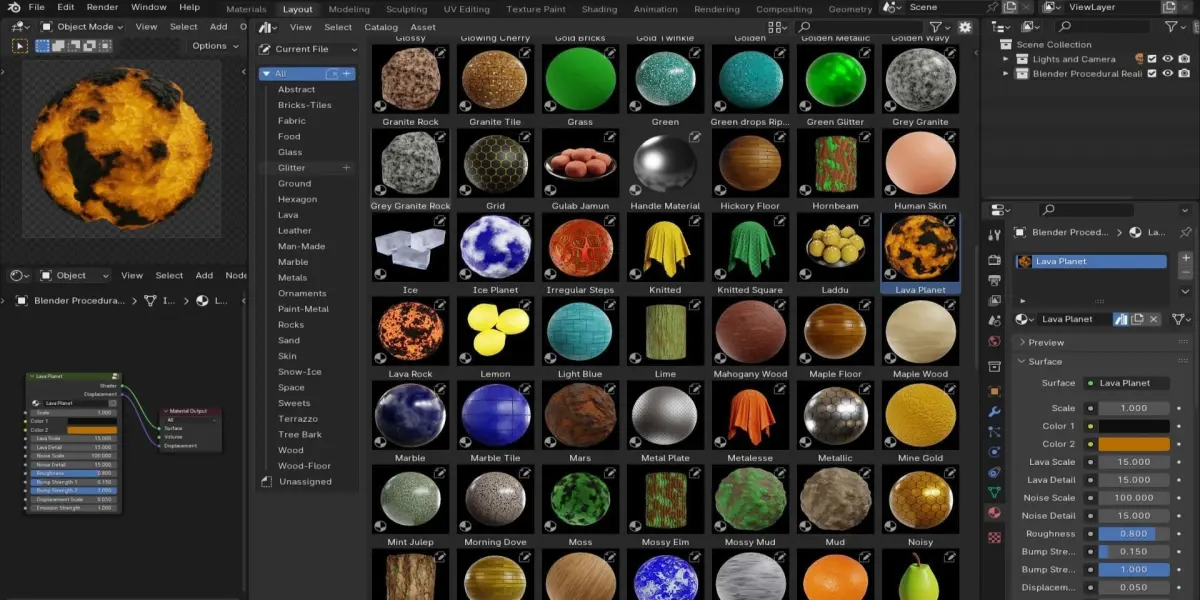Viewport: 1200px width, 600px height.
Task: Open the Render menu
Action: tap(102, 8)
